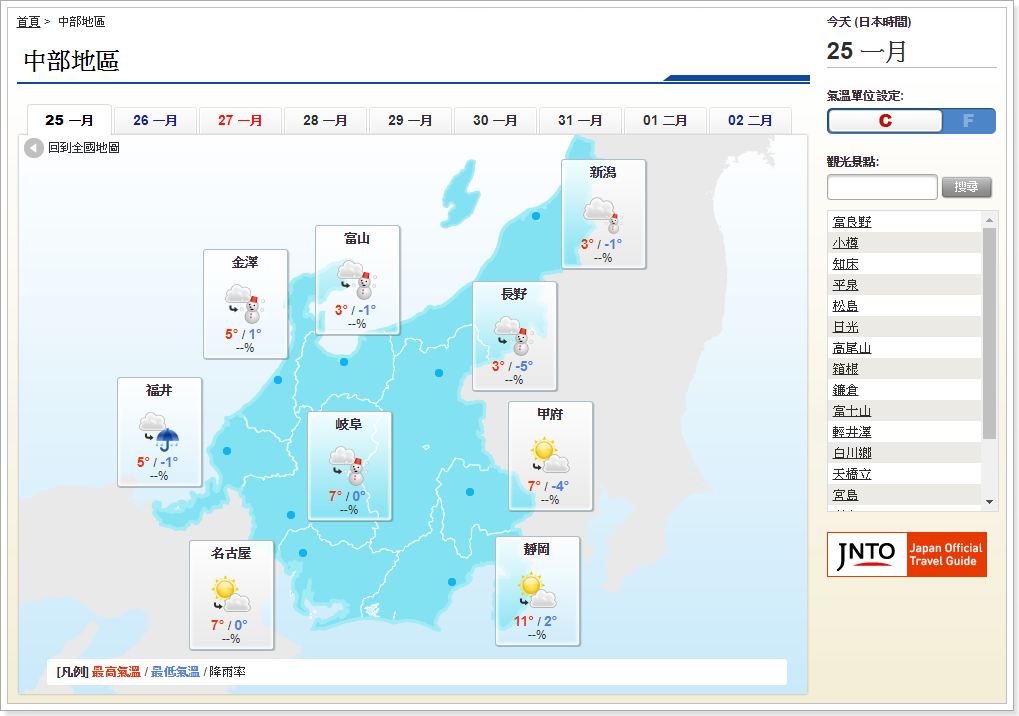Open the JNTO Japan Official Travel Guide banner
Viewport: 1019px width, 716px height.
coord(906,554)
